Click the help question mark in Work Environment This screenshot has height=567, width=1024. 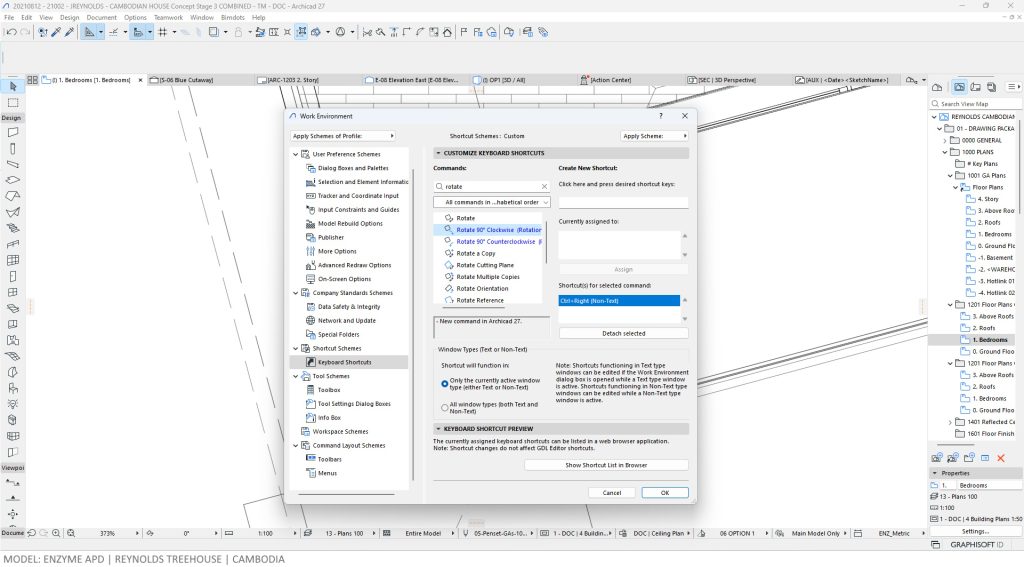tap(660, 116)
